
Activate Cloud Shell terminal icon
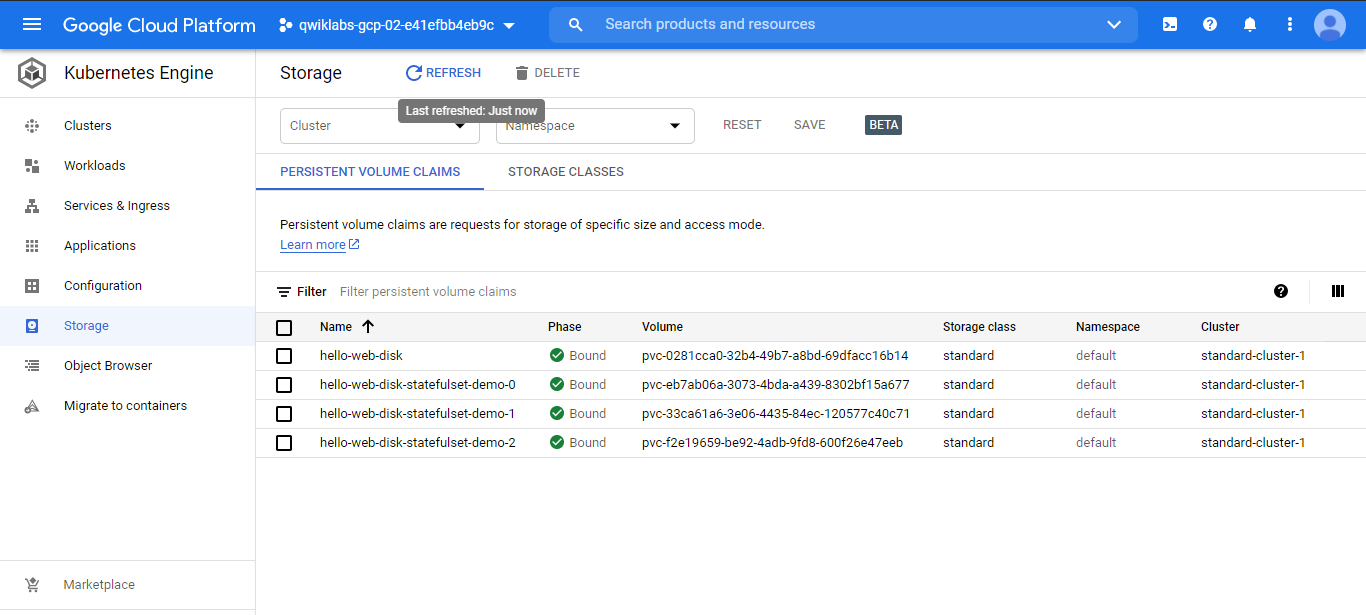(1170, 24)
